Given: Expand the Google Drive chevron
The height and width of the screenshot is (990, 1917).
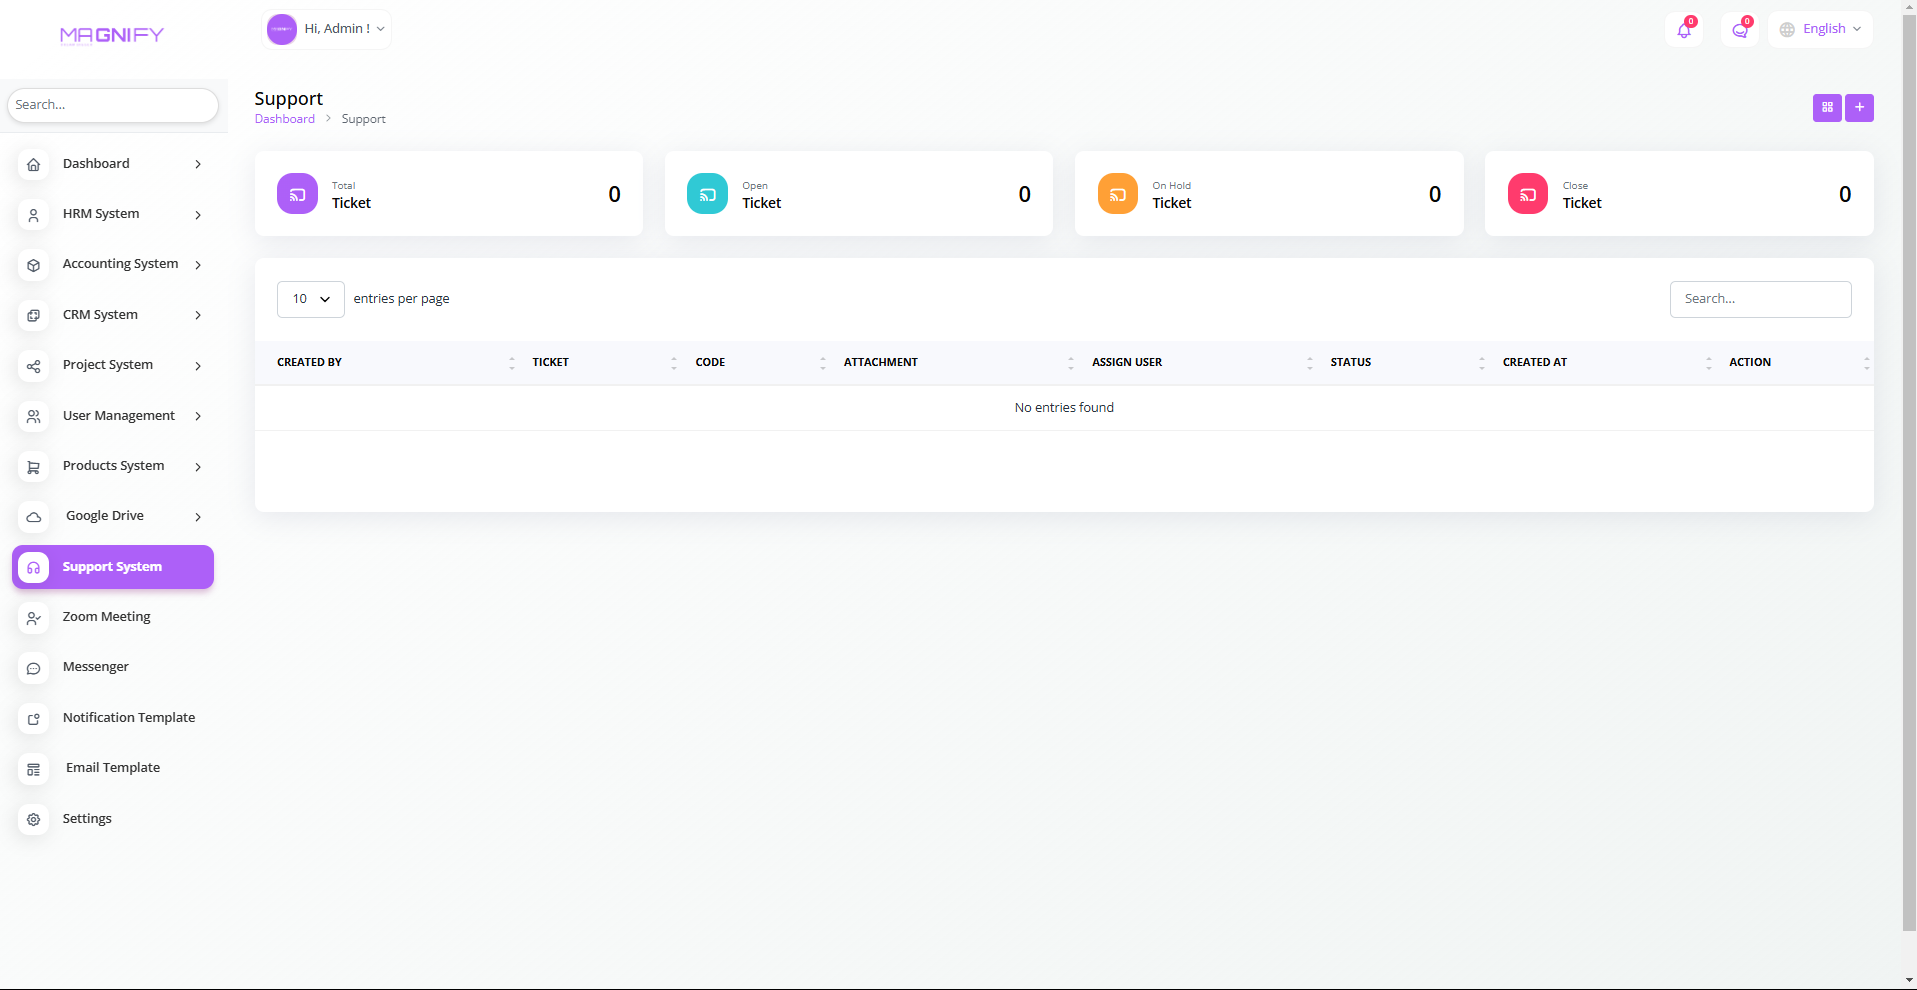Looking at the screenshot, I should [198, 517].
